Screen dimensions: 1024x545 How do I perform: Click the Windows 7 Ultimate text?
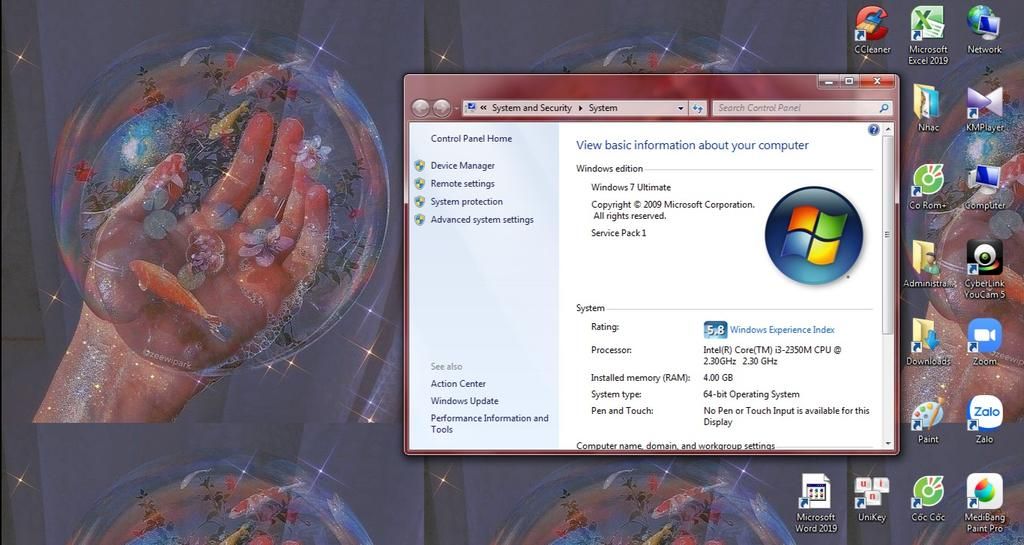[x=631, y=187]
